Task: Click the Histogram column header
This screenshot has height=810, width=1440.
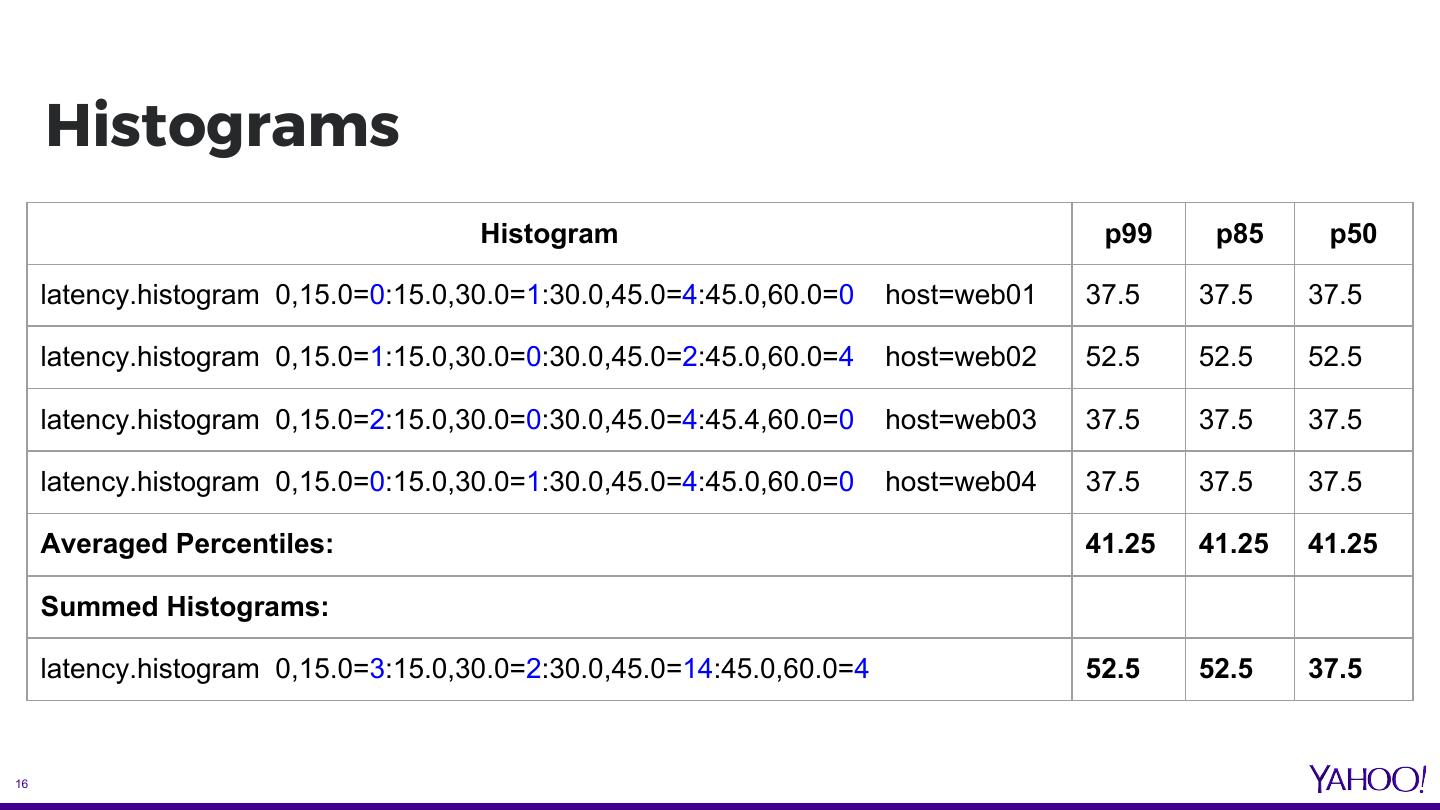Action: click(549, 234)
